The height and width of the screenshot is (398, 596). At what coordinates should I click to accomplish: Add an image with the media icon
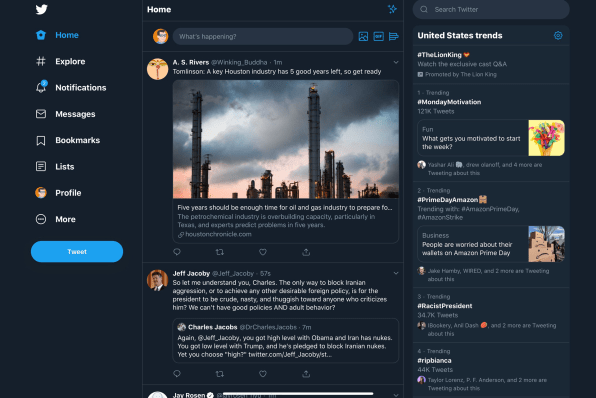point(363,36)
